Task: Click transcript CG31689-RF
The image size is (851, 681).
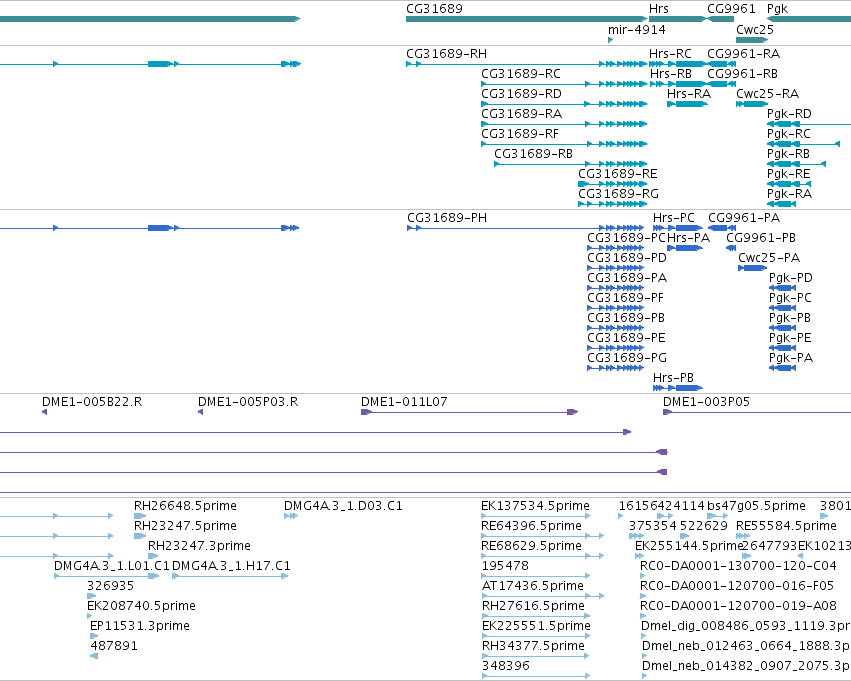Action: click(x=564, y=144)
